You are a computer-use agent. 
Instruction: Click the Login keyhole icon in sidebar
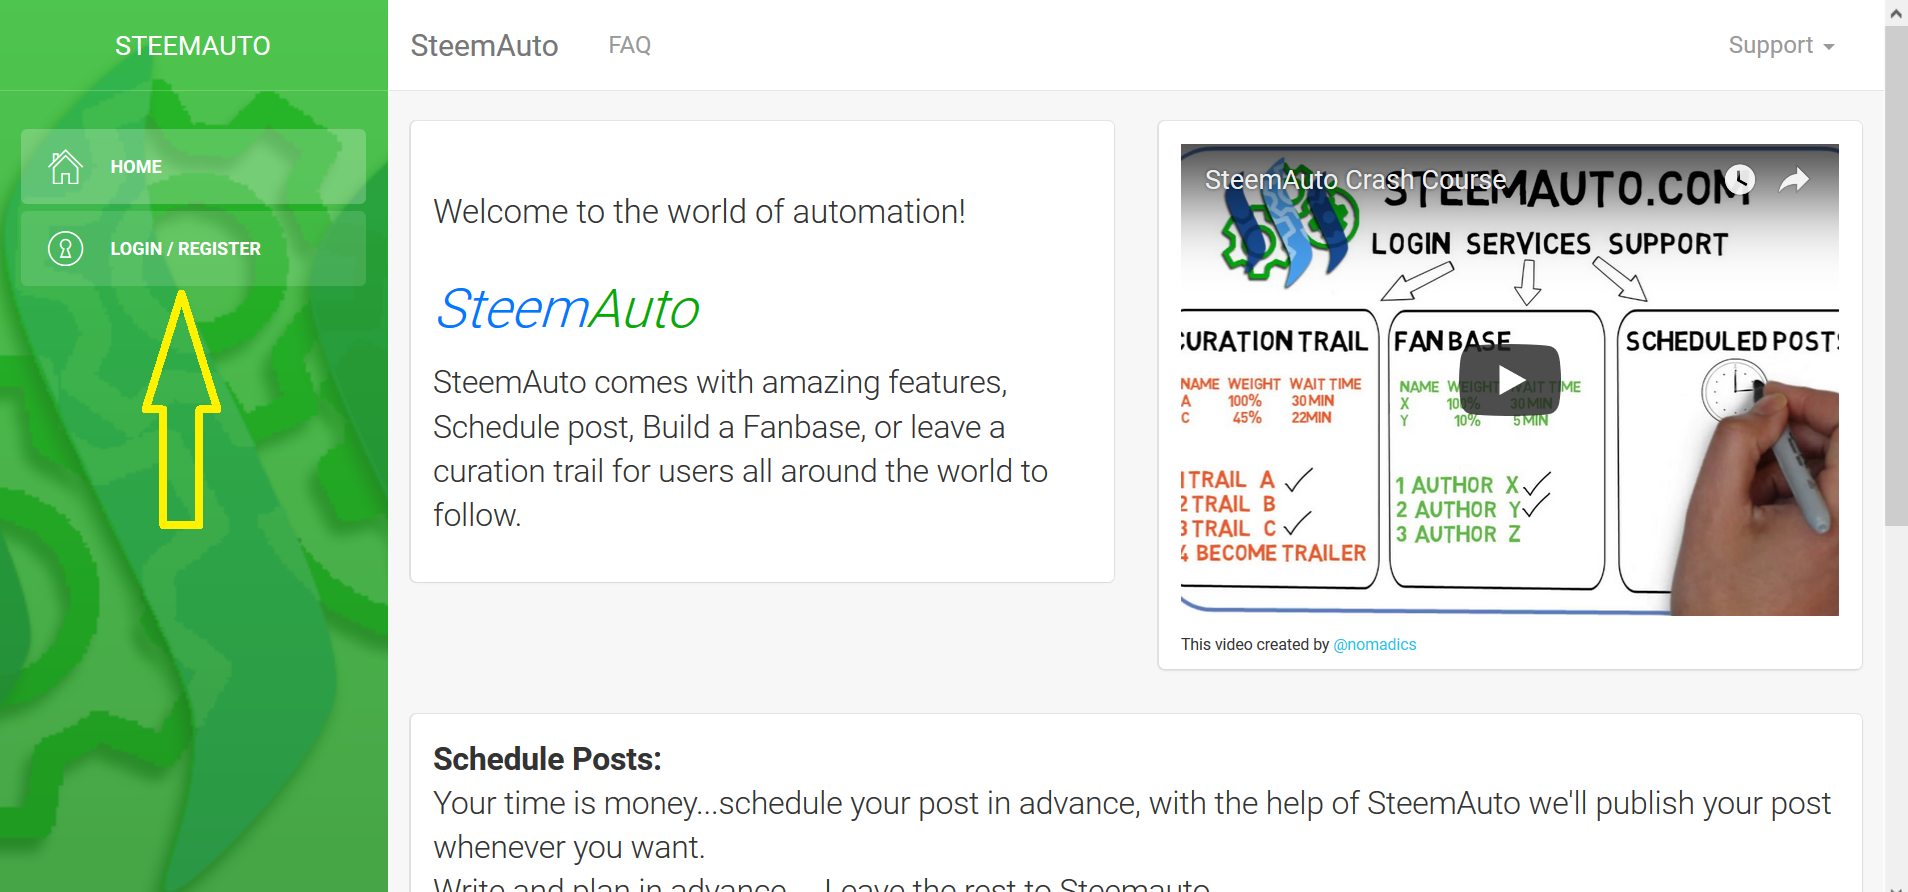(66, 248)
